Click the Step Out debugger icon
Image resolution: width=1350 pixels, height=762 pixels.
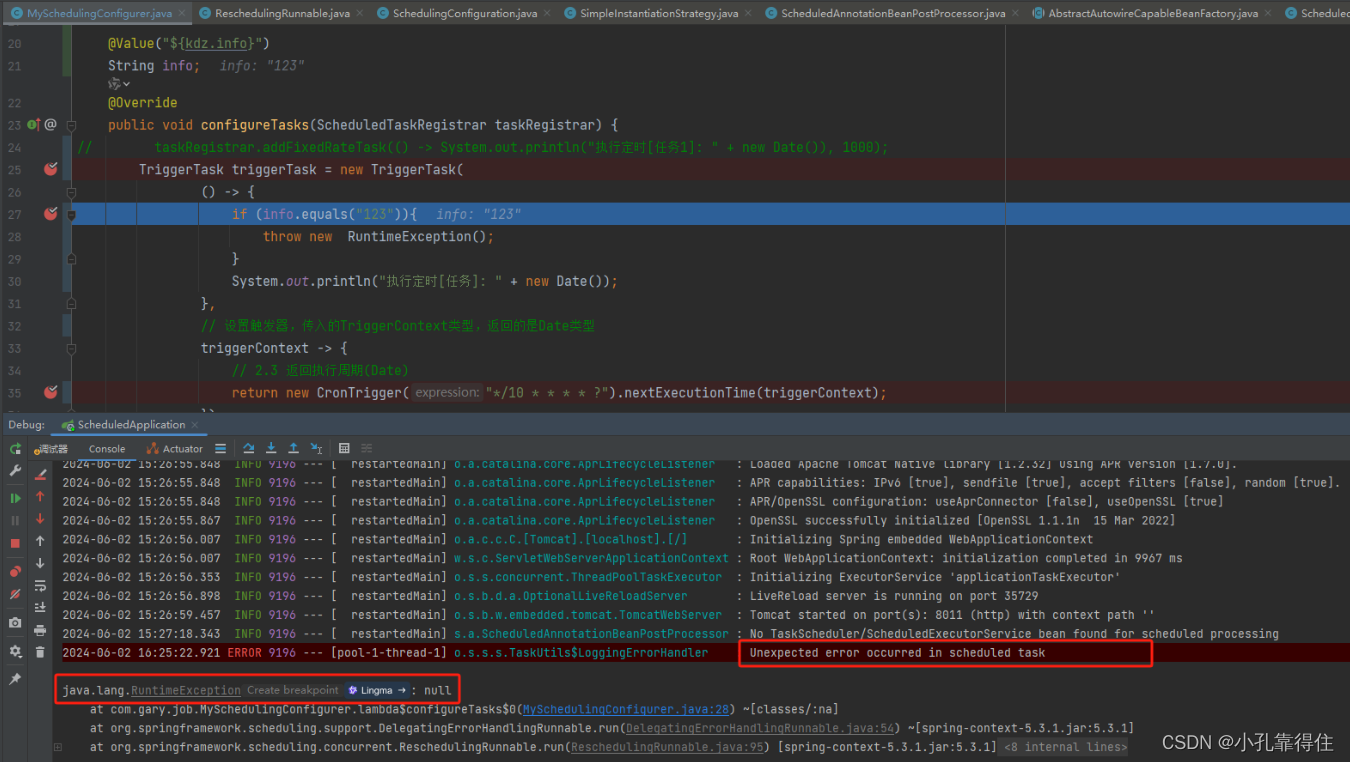point(293,449)
